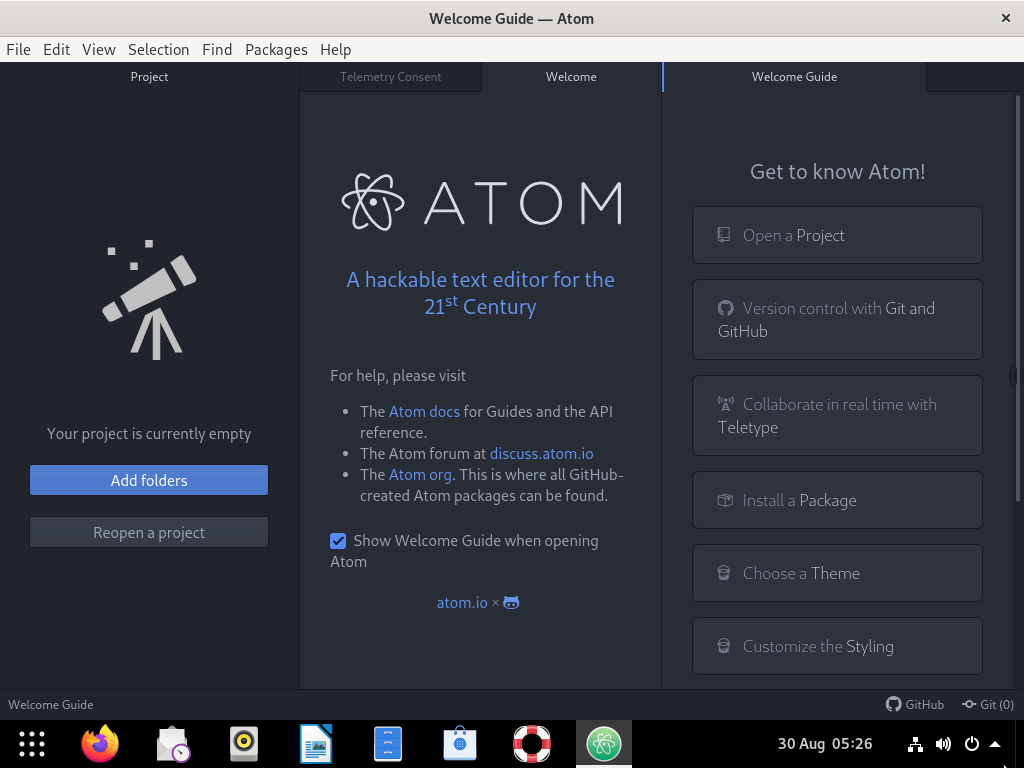Click the Project panel tab
Image resolution: width=1024 pixels, height=768 pixels.
149,77
